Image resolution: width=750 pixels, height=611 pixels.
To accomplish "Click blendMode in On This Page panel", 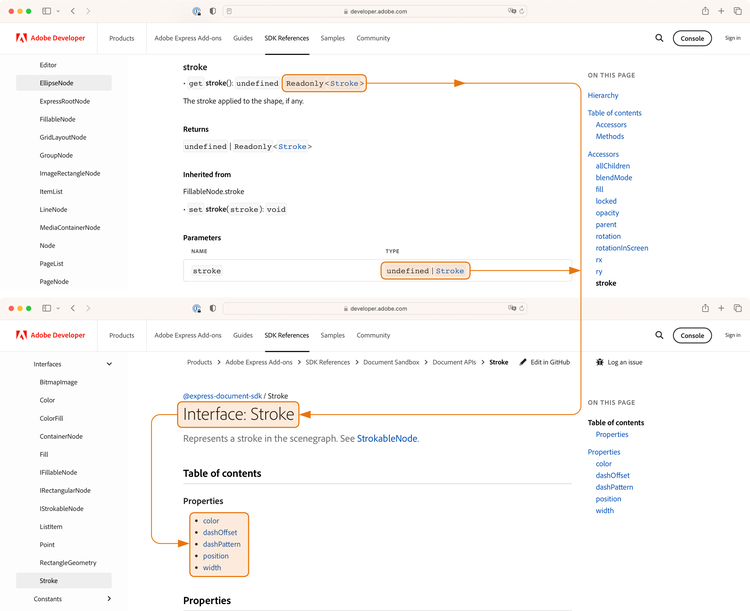I will pos(613,178).
